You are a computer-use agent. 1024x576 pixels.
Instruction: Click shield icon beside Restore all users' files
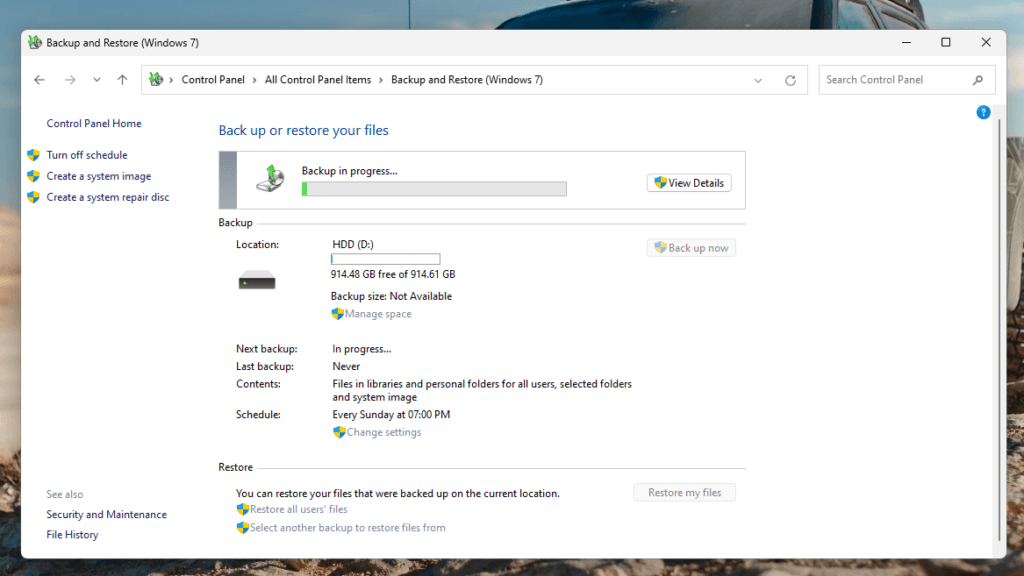[242, 509]
